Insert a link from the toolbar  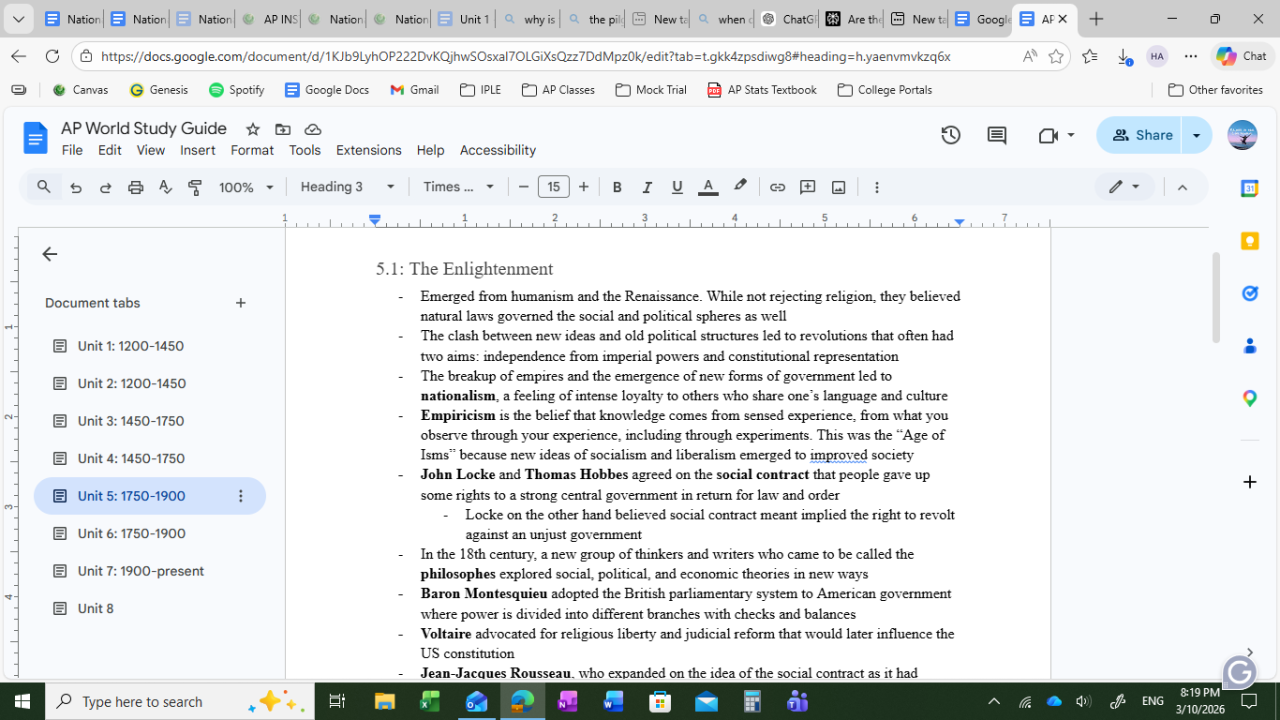coord(777,187)
